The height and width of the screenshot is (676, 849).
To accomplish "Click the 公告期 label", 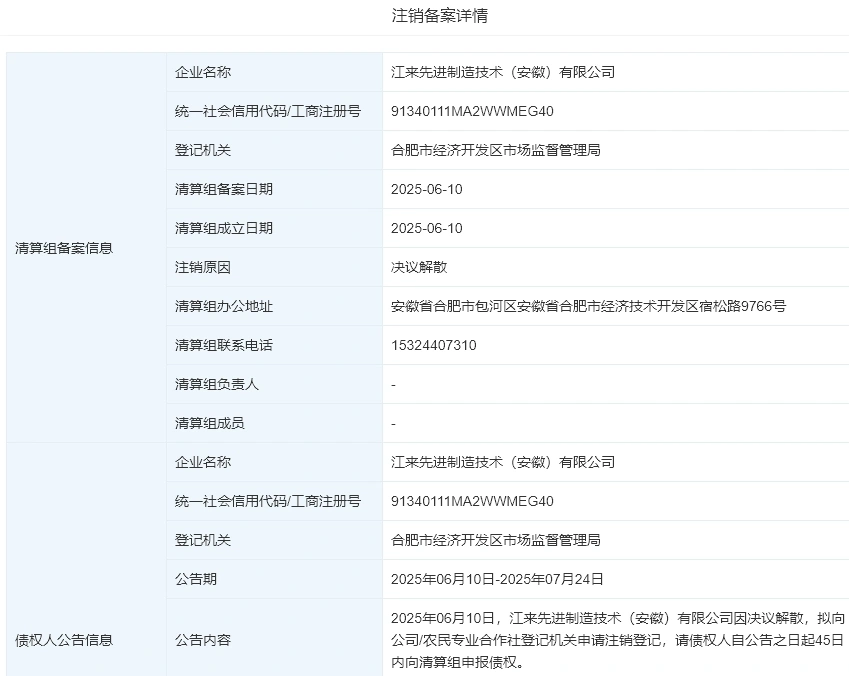I will [x=195, y=579].
